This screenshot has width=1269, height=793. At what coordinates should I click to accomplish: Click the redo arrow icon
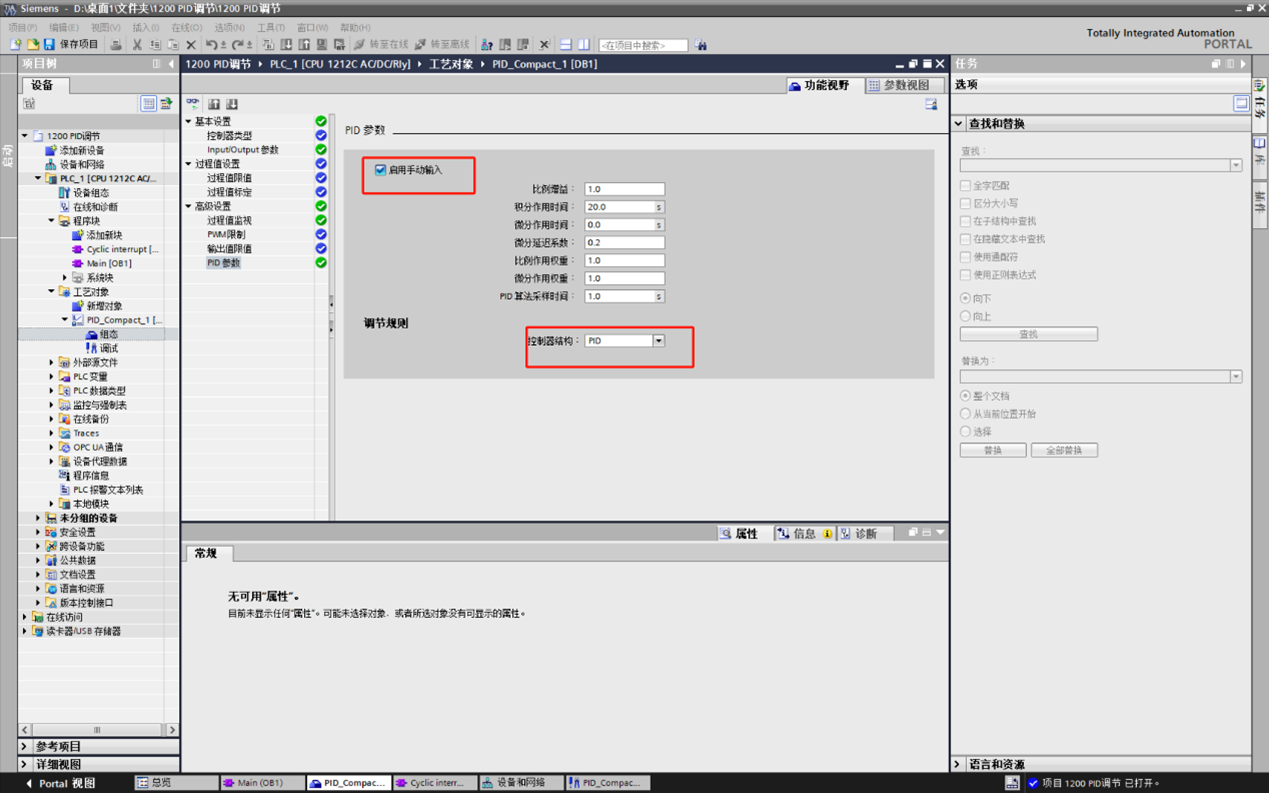coord(238,45)
